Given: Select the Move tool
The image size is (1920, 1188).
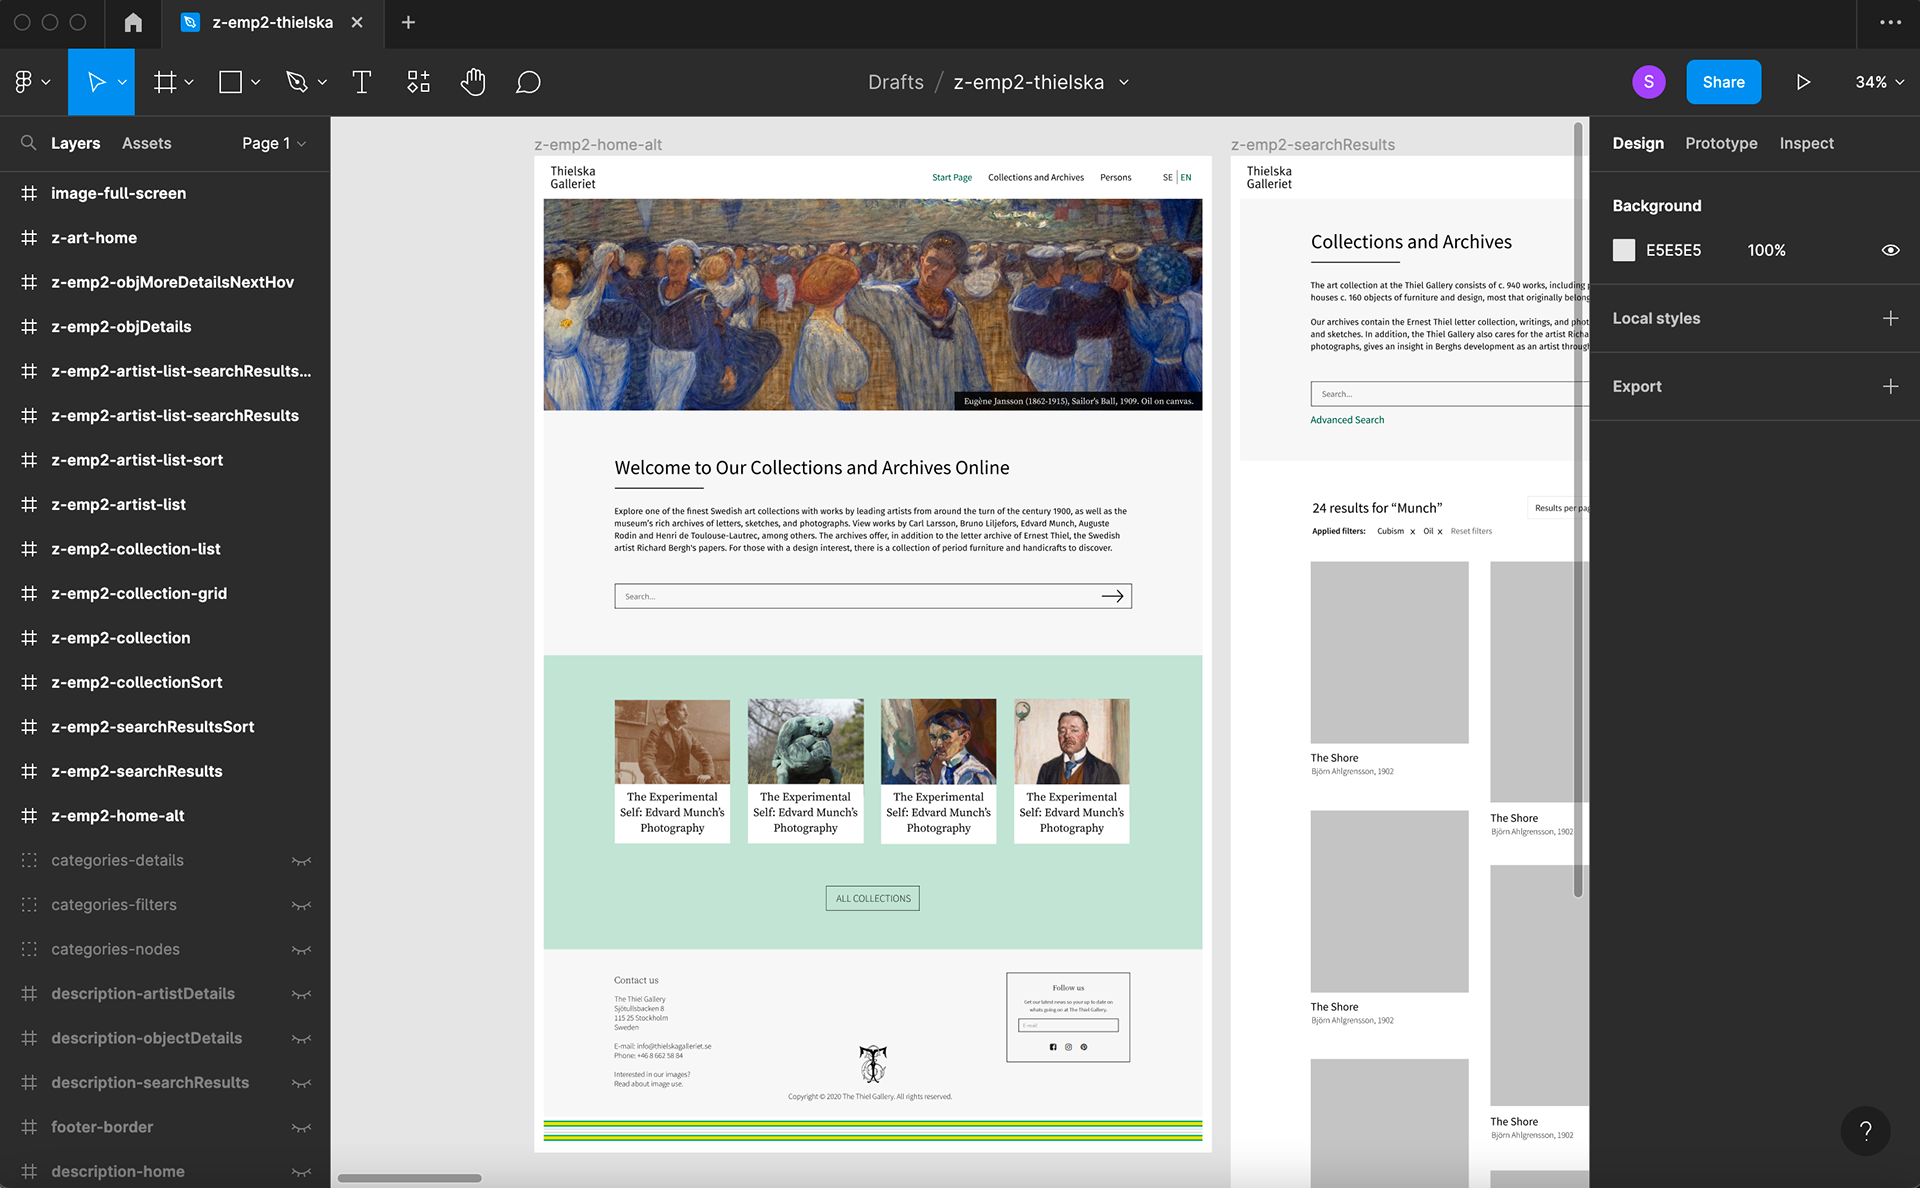Looking at the screenshot, I should point(96,82).
